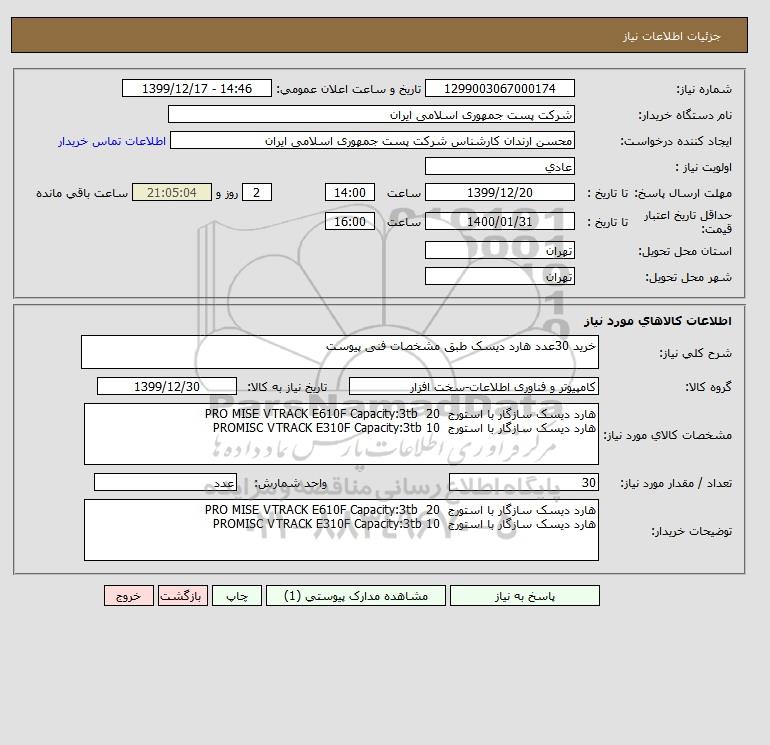Click the تاریخ و ساعت اعلان عمومی label
The height and width of the screenshot is (745, 770).
(x=349, y=89)
